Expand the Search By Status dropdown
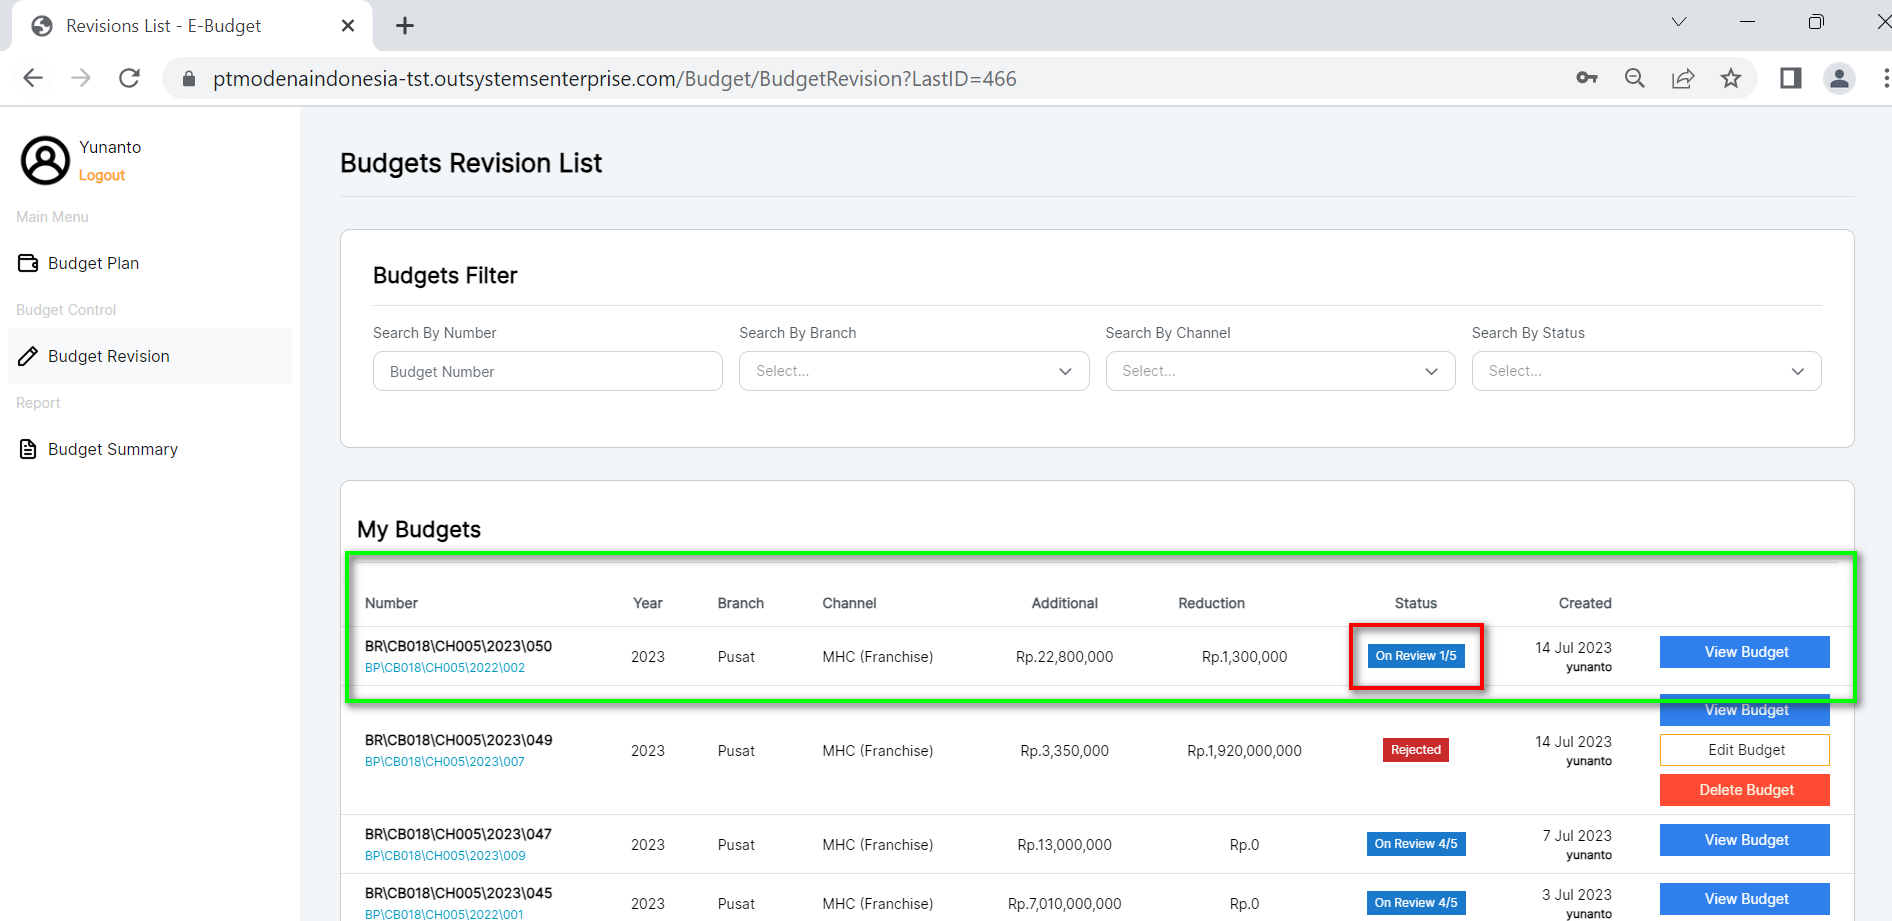This screenshot has height=921, width=1892. [1645, 371]
